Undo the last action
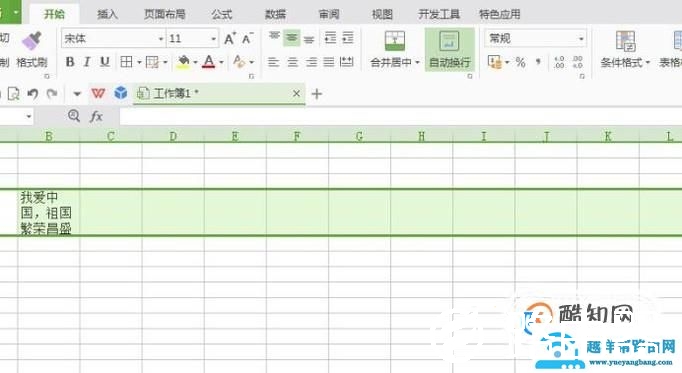This screenshot has height=373, width=682. point(33,94)
